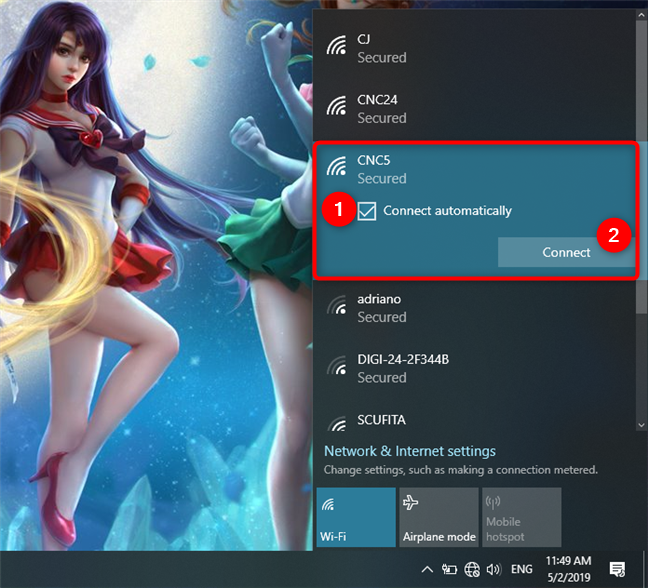Click the SCUFITA signal icon
This screenshot has width=648, height=588.
(337, 424)
